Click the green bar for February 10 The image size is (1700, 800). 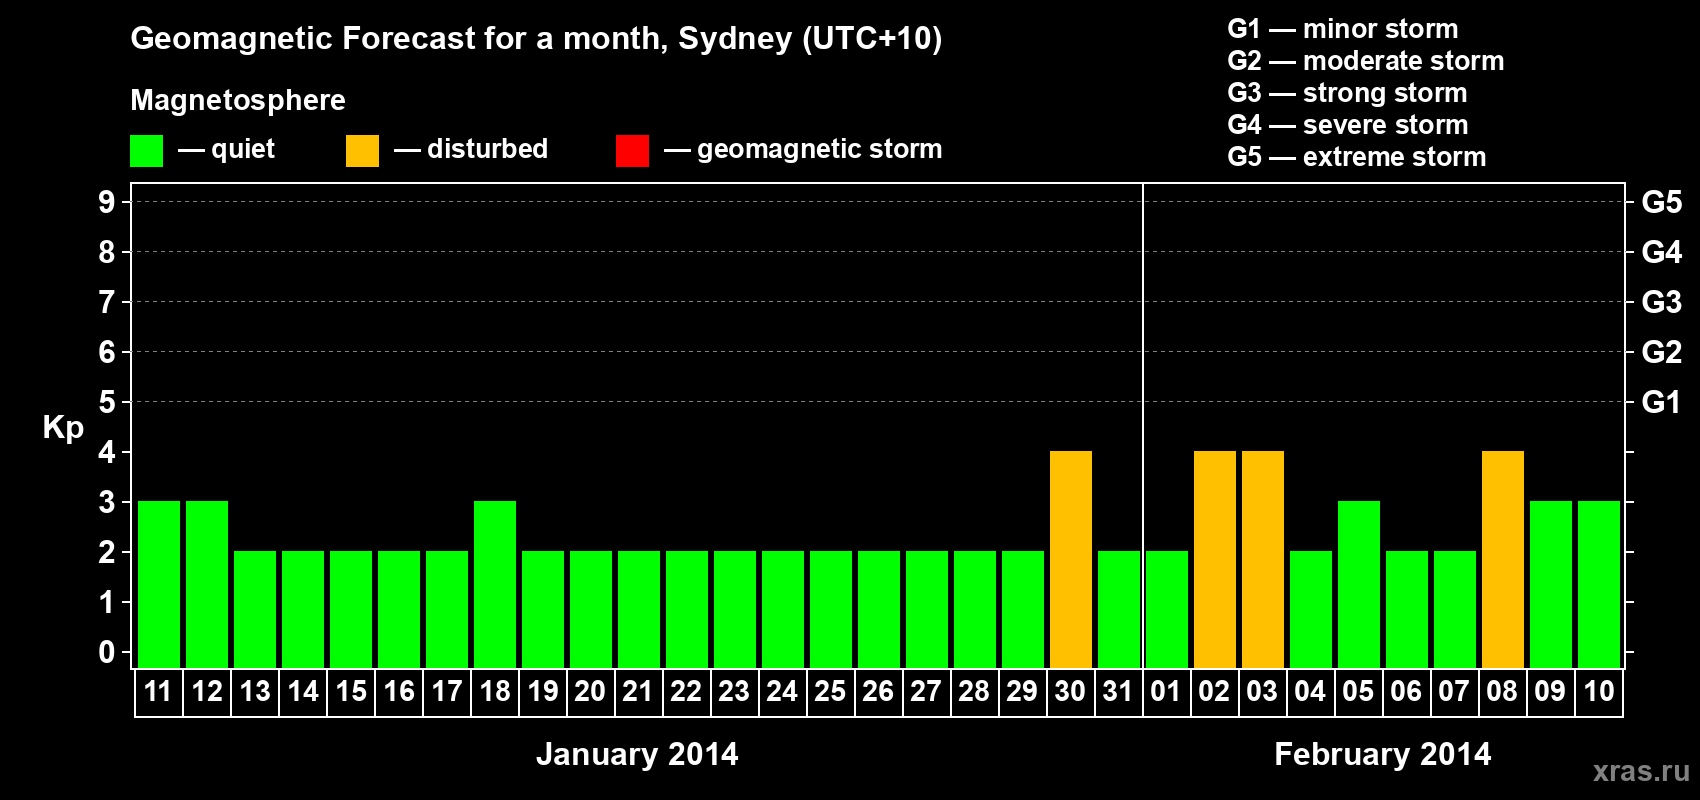(1599, 584)
